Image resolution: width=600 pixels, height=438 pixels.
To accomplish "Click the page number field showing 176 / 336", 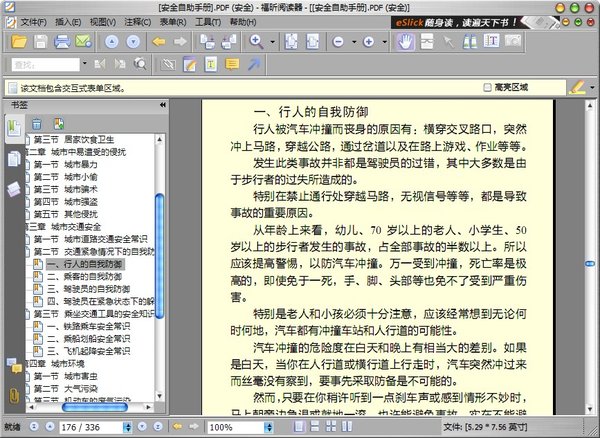I will (x=91, y=427).
